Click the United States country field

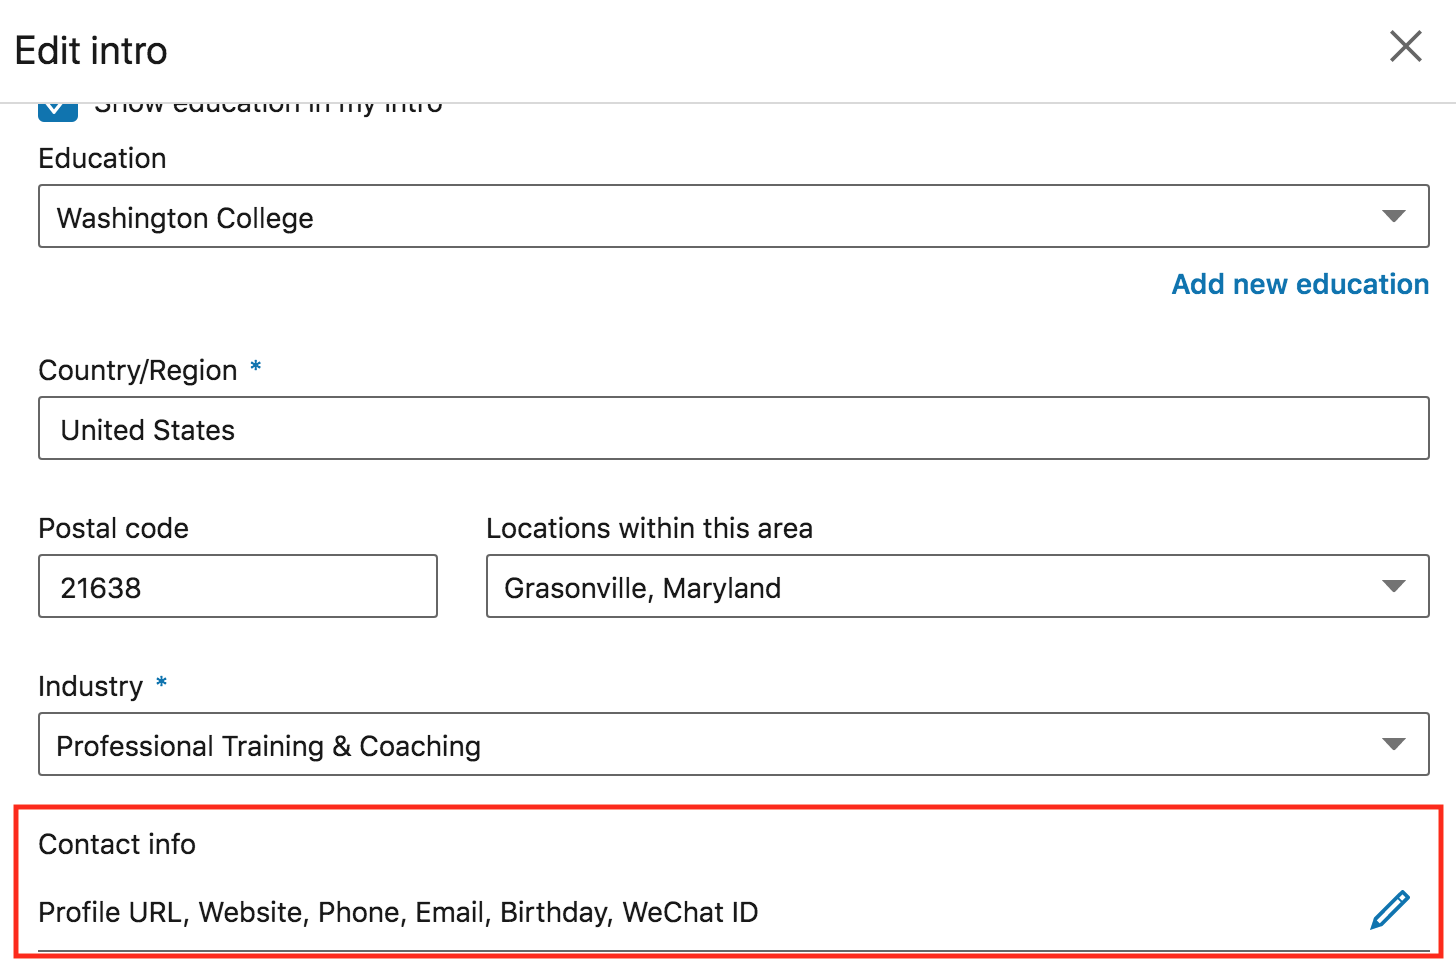click(x=733, y=429)
